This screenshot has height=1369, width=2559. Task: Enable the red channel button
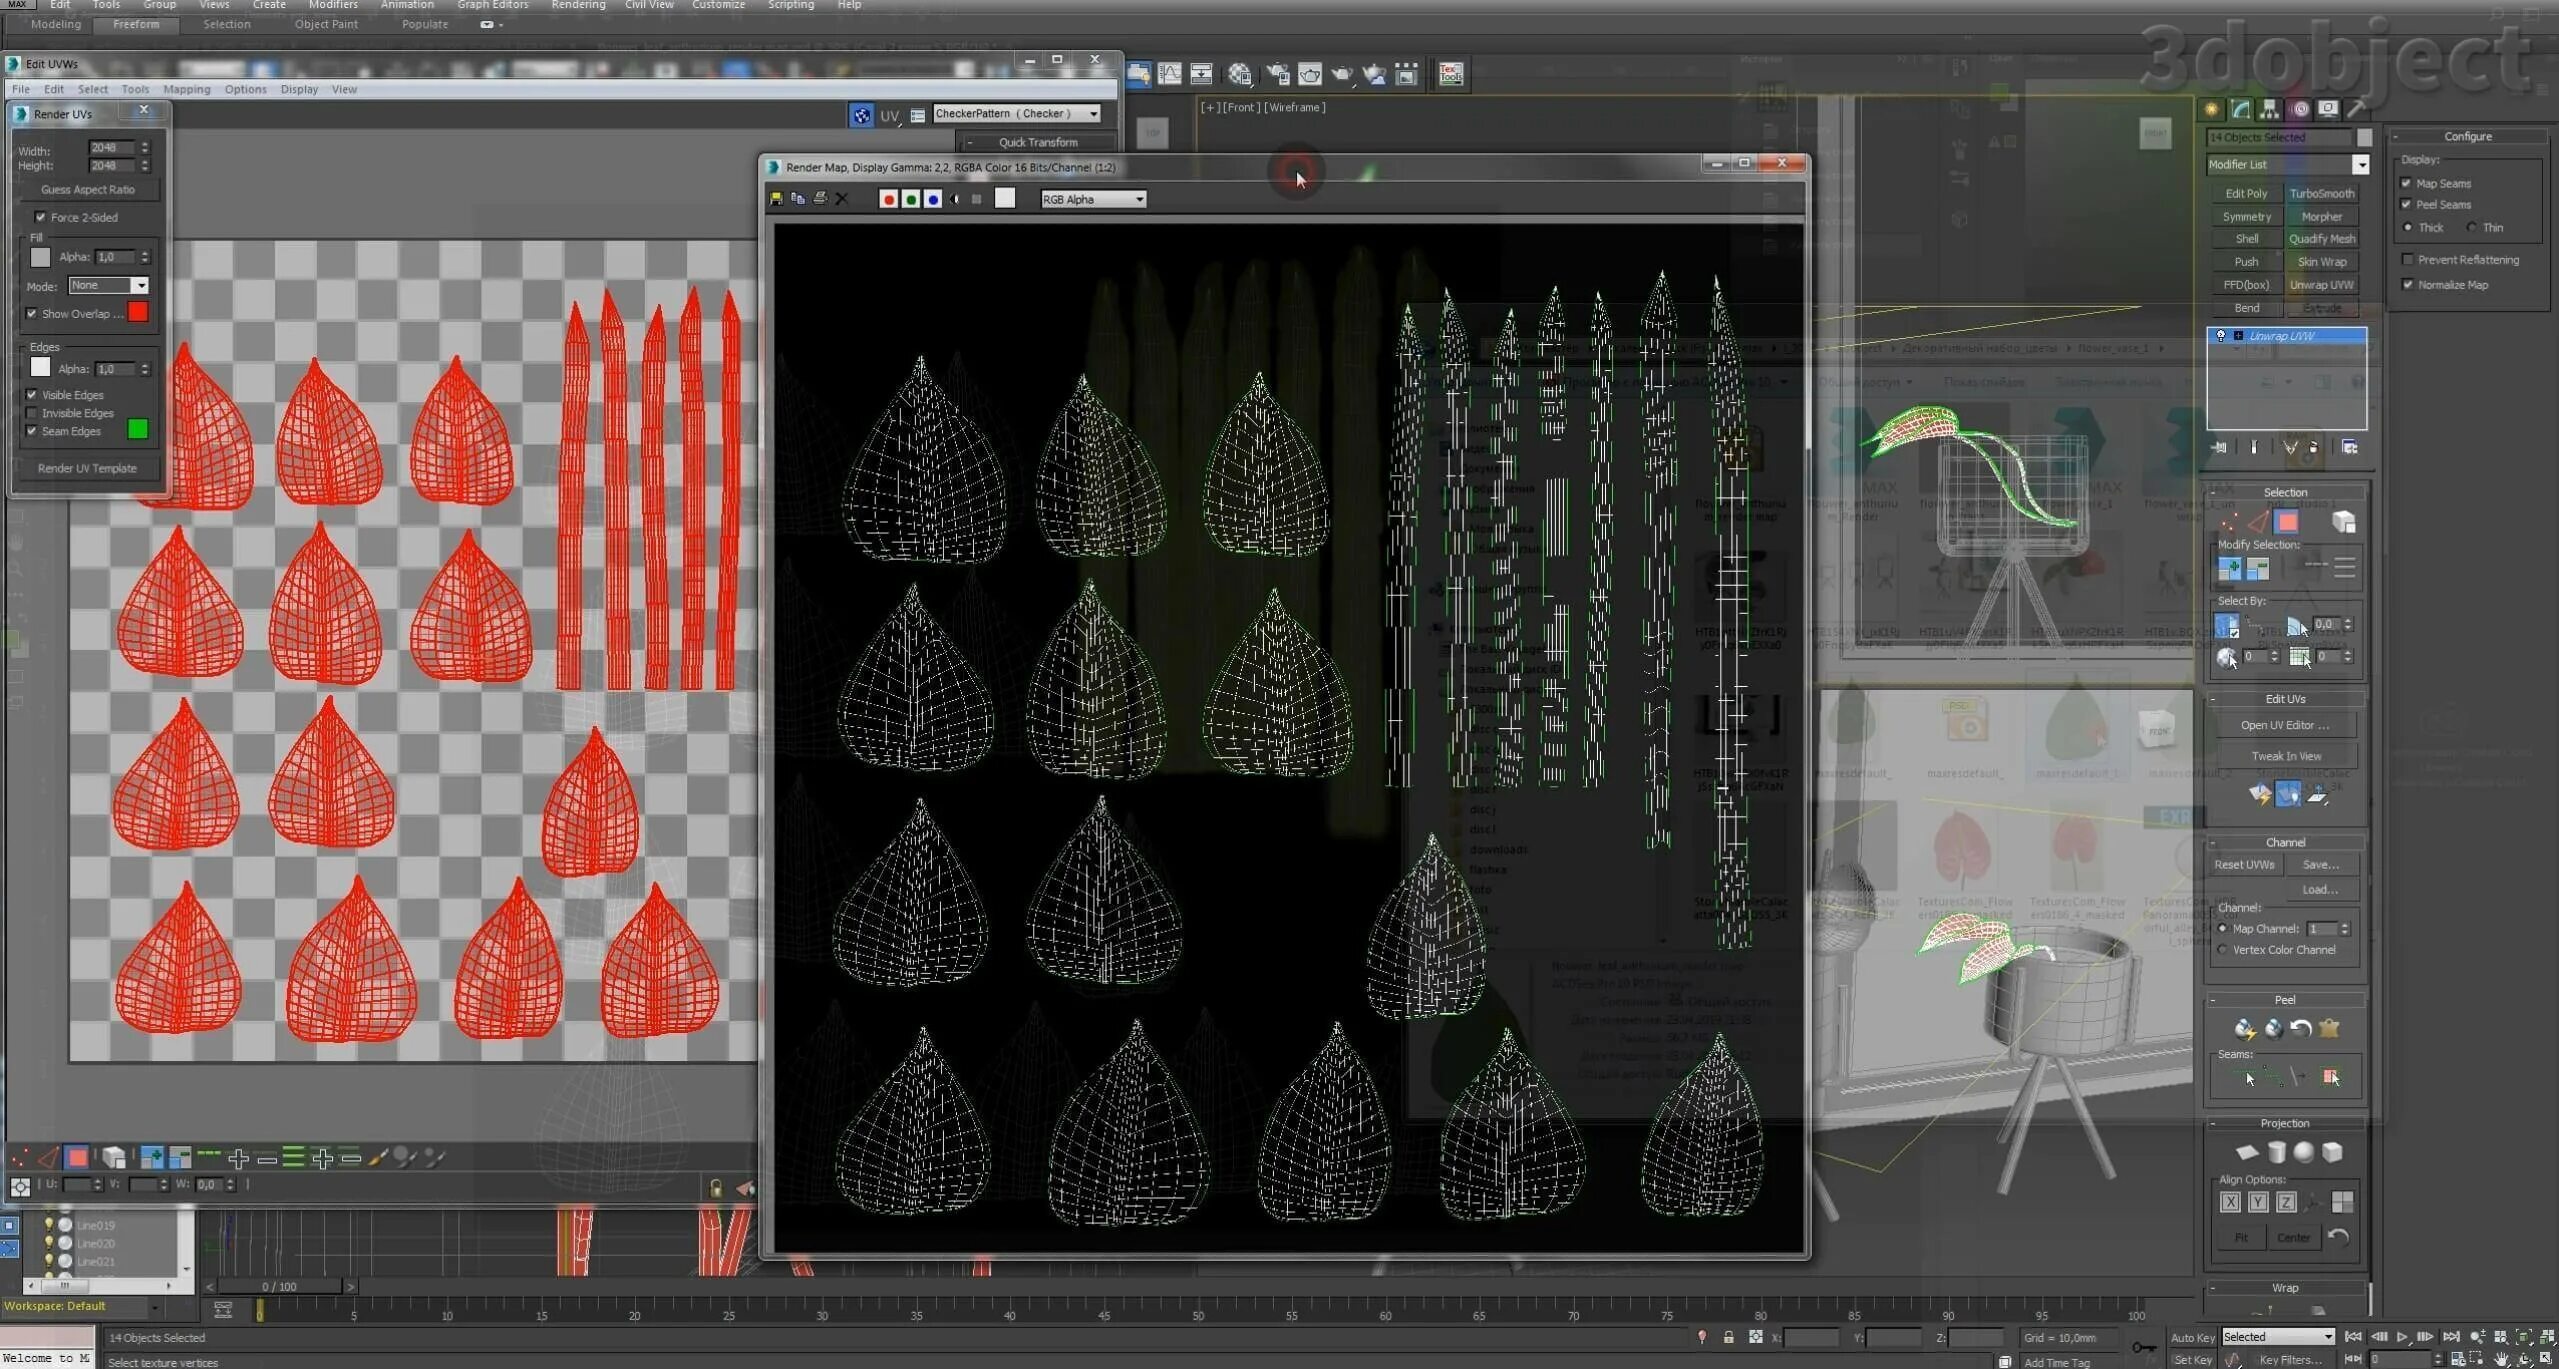tap(888, 199)
